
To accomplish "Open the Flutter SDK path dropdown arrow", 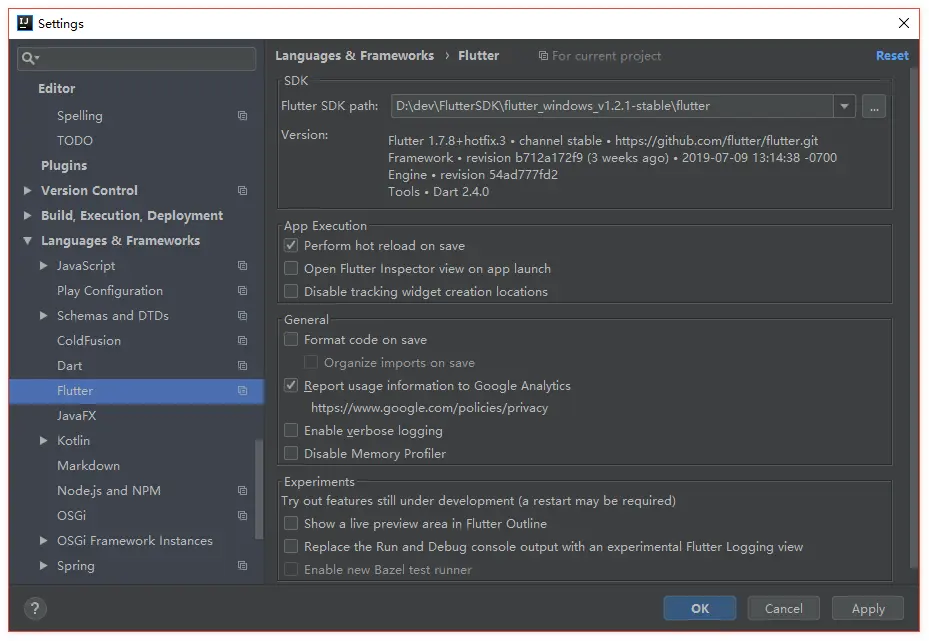I will 844,106.
